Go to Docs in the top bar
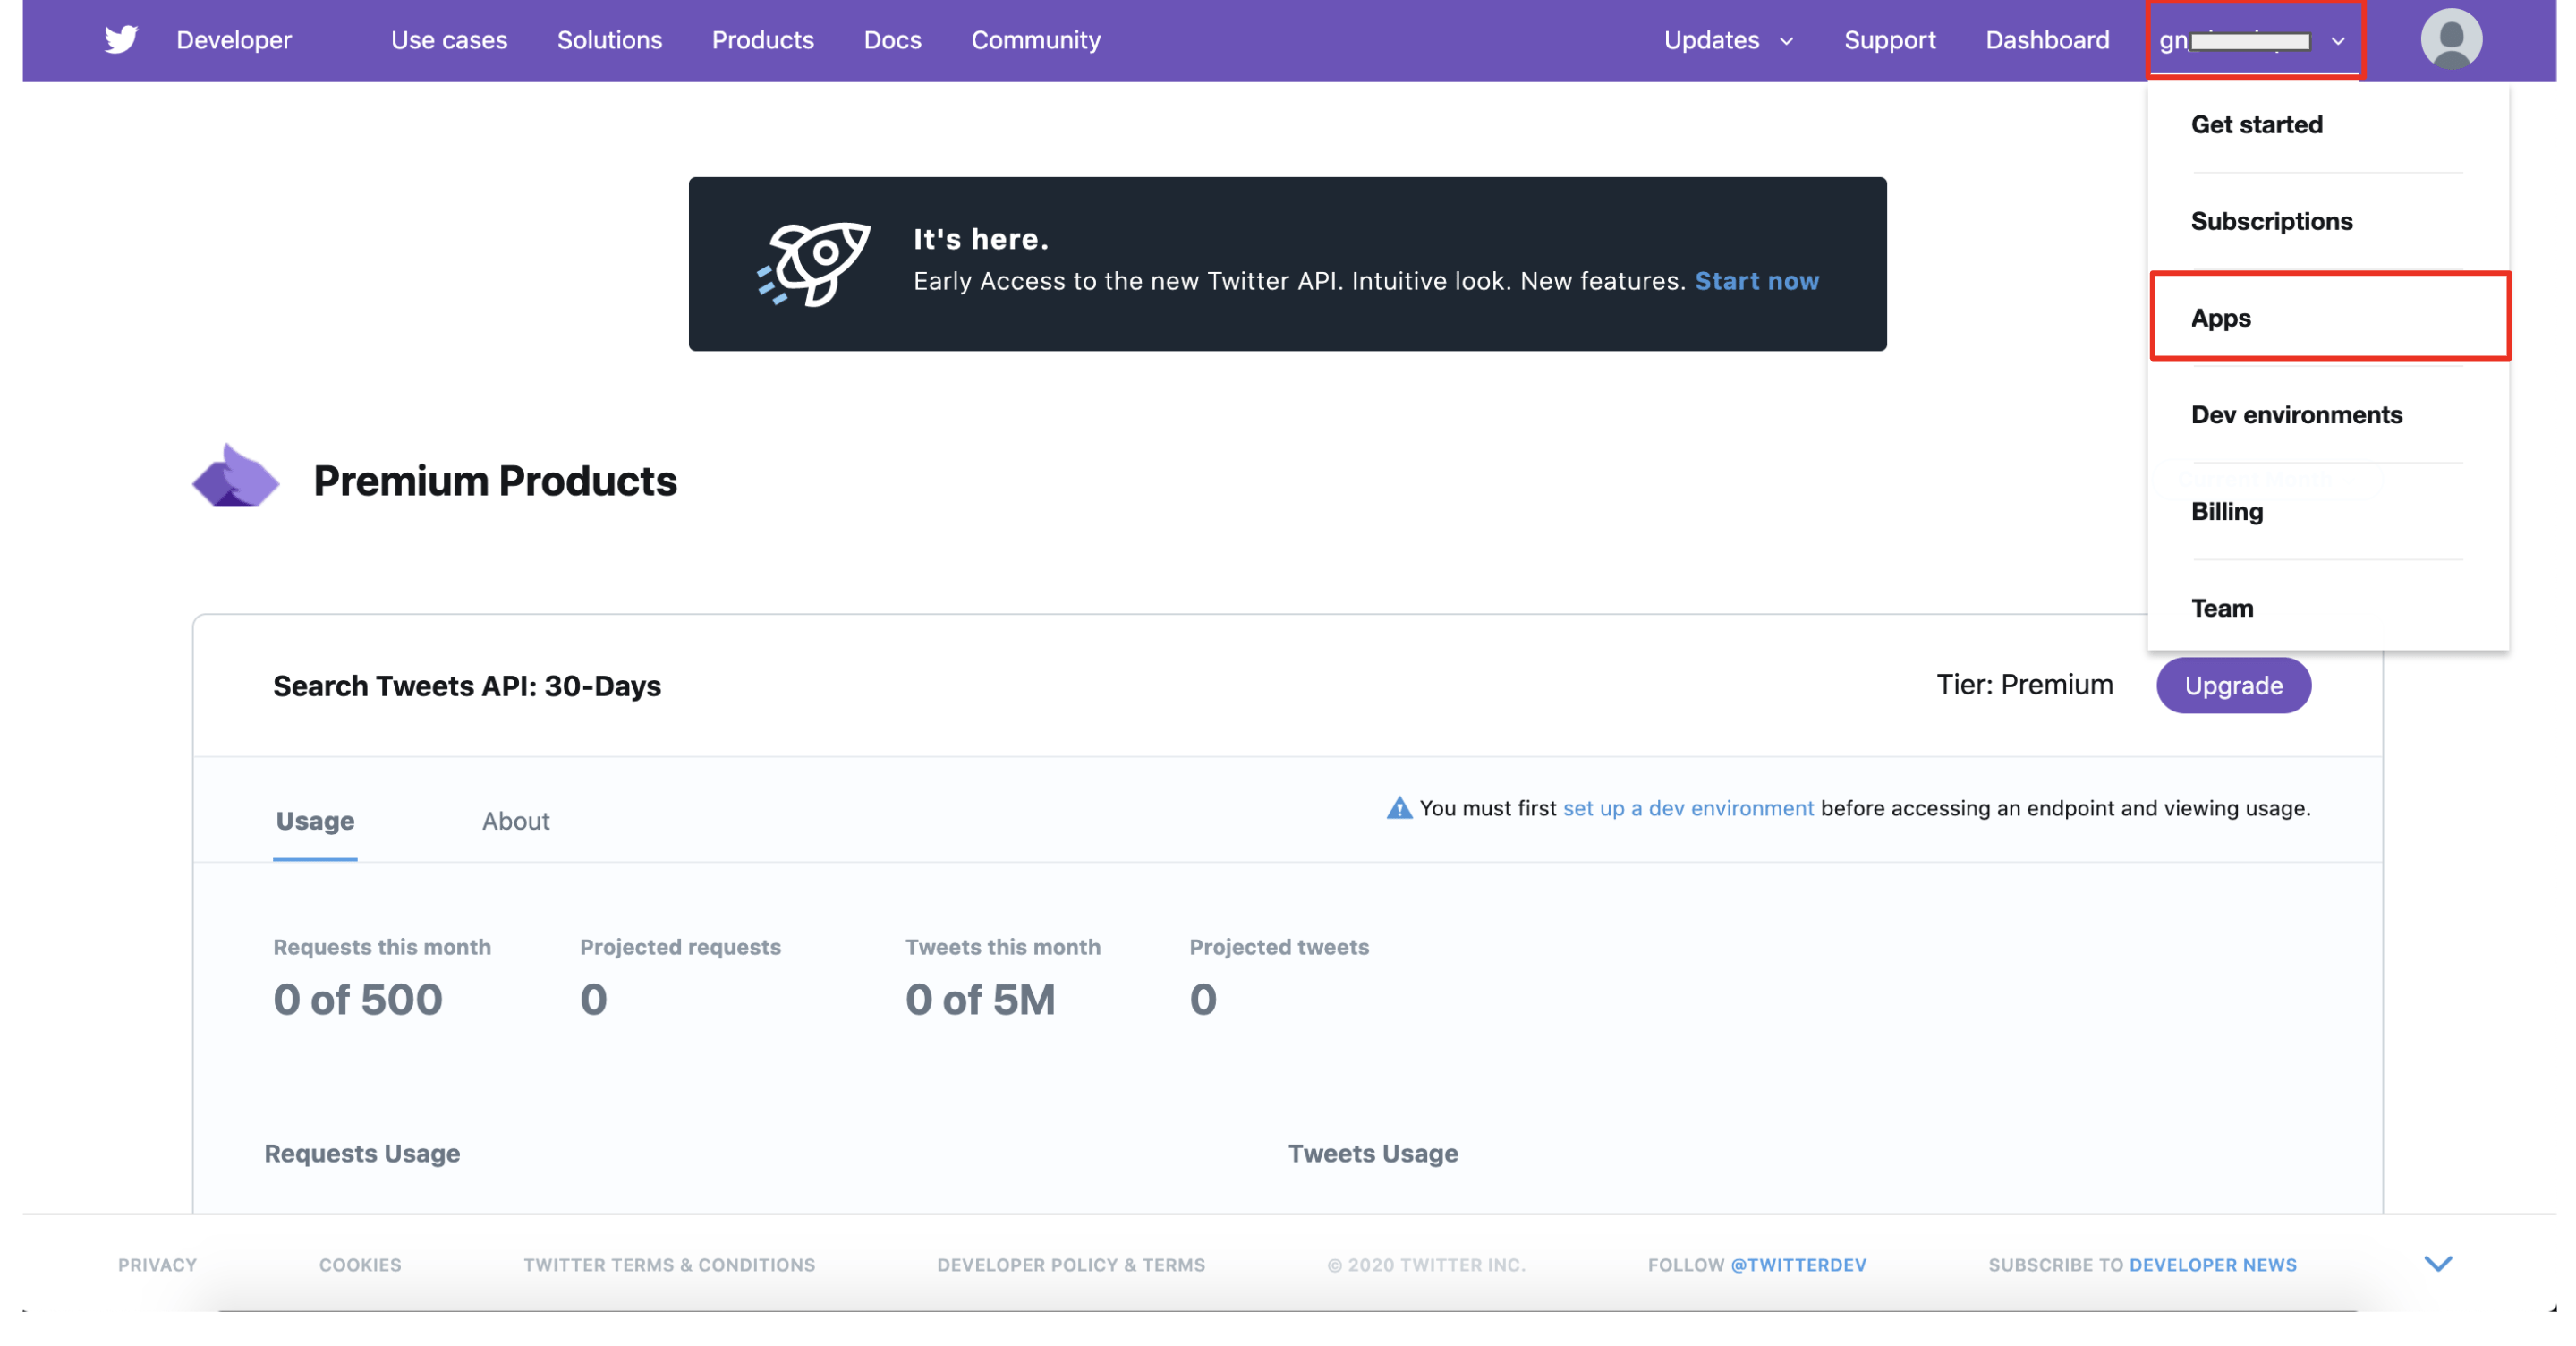Screen dimensions: 2576x1346 click(x=892, y=40)
